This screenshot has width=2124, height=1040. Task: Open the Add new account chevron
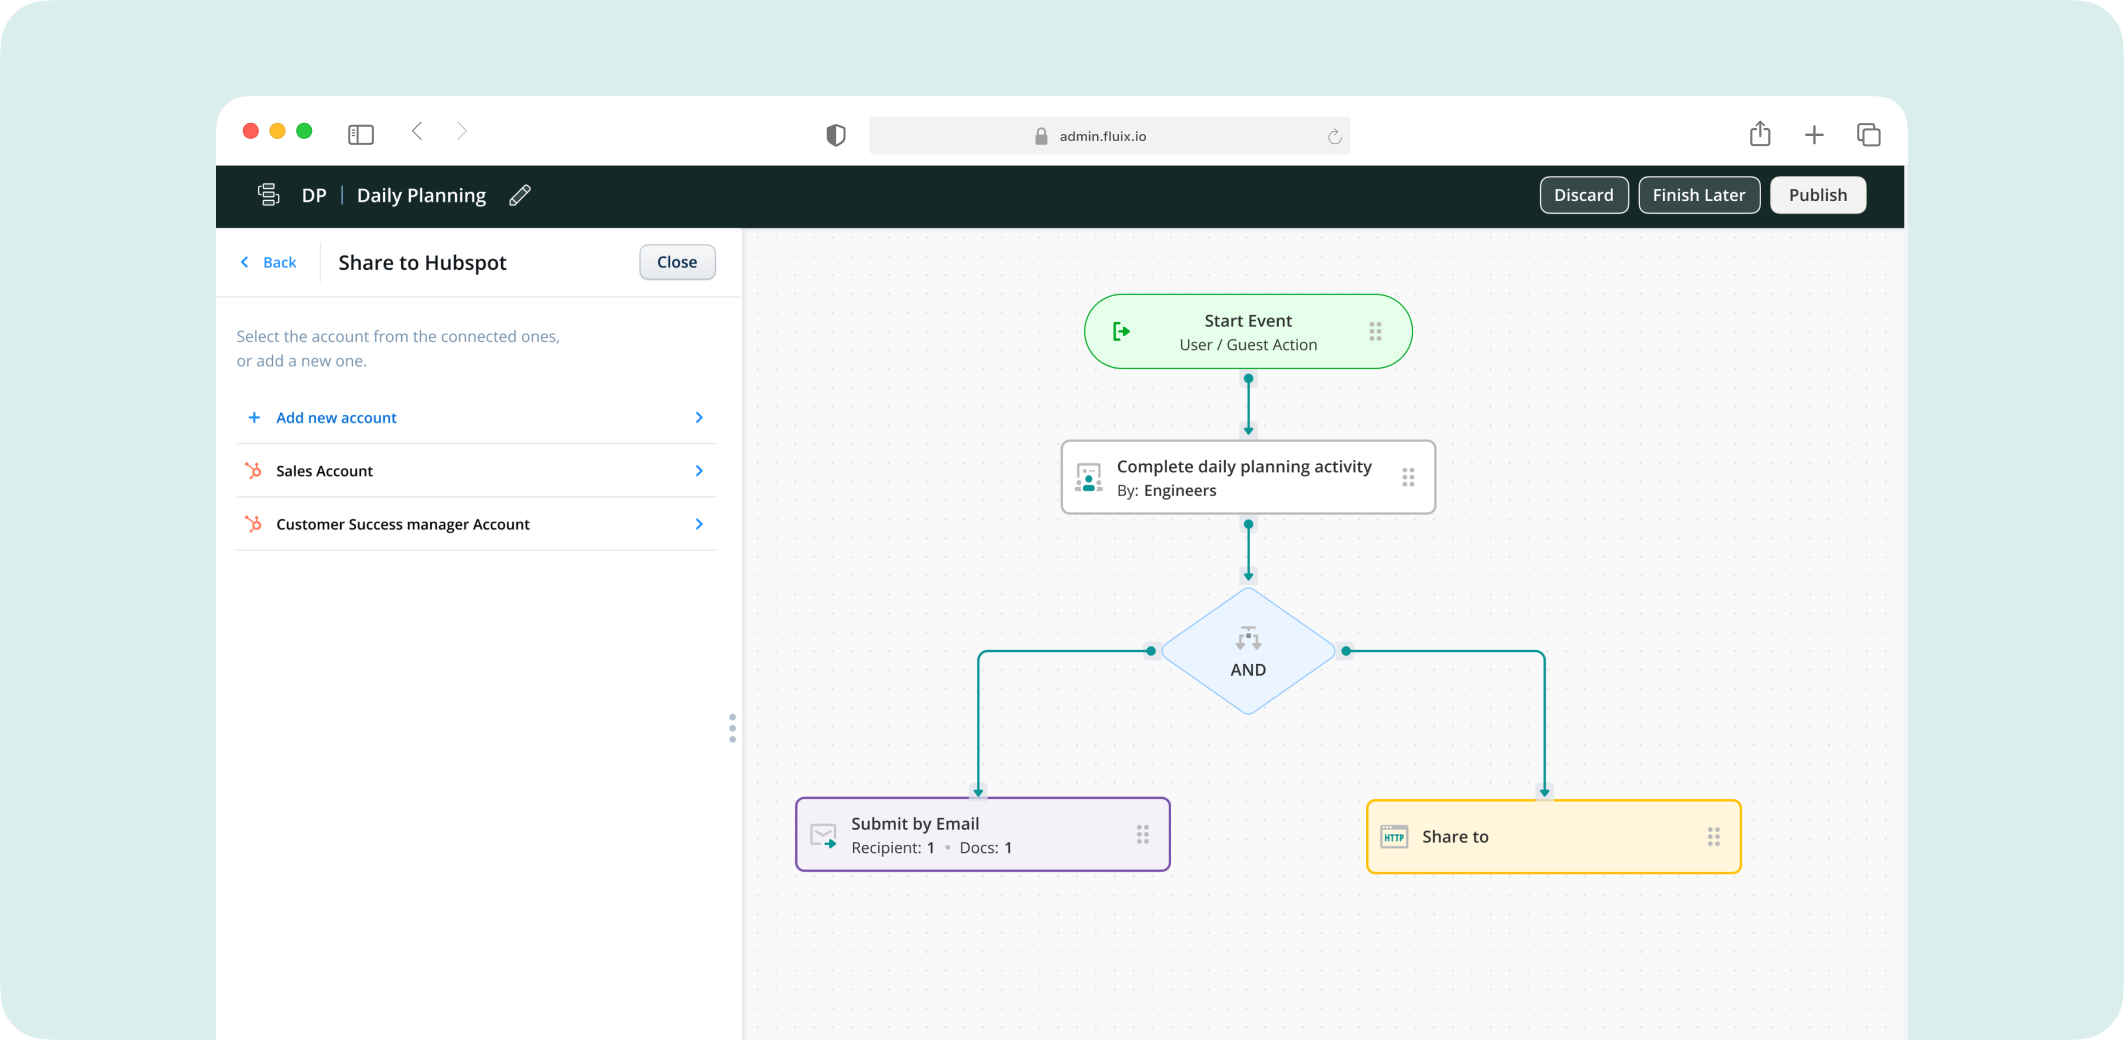[699, 418]
